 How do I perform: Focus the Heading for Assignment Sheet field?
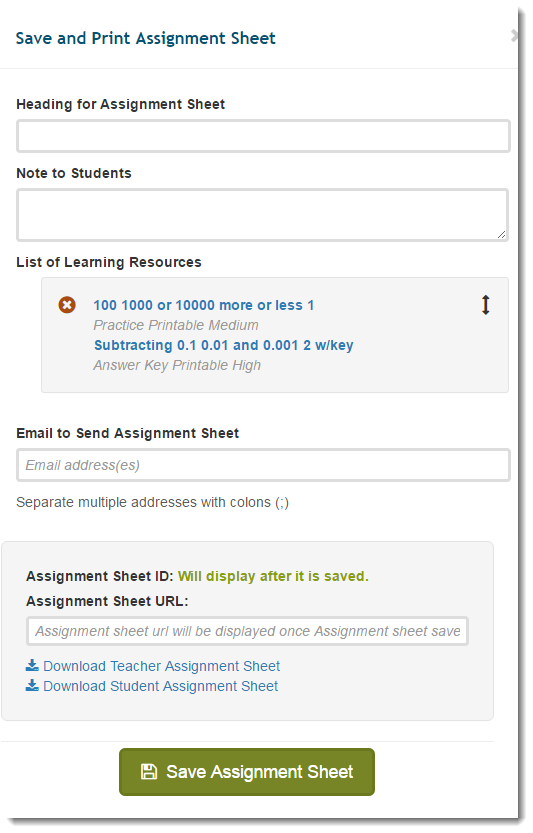click(x=263, y=136)
